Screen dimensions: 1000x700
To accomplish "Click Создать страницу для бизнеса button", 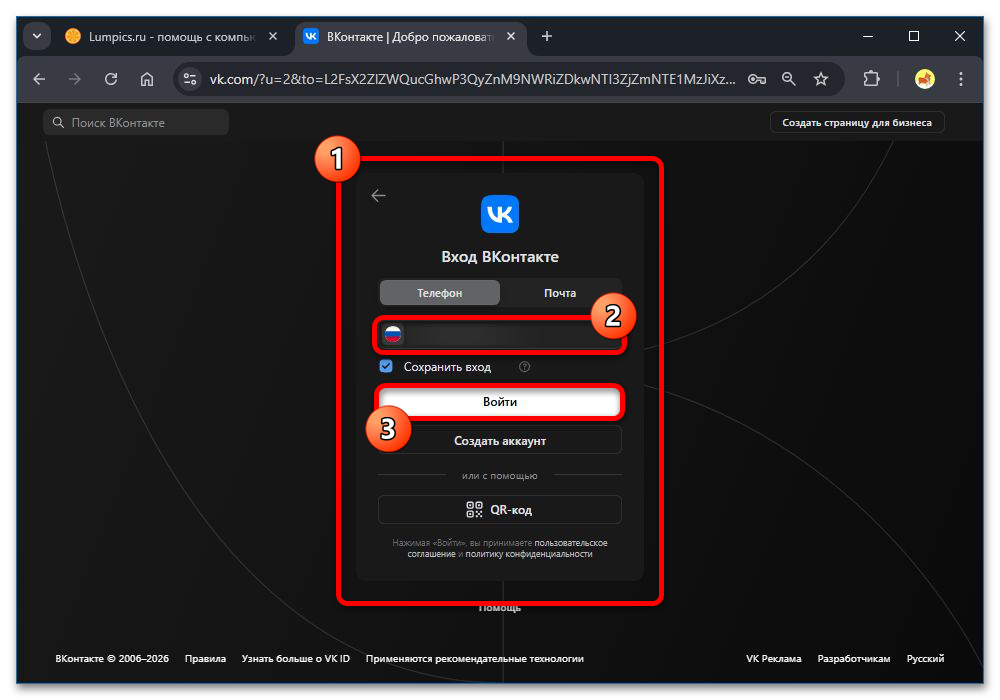I will click(x=857, y=122).
